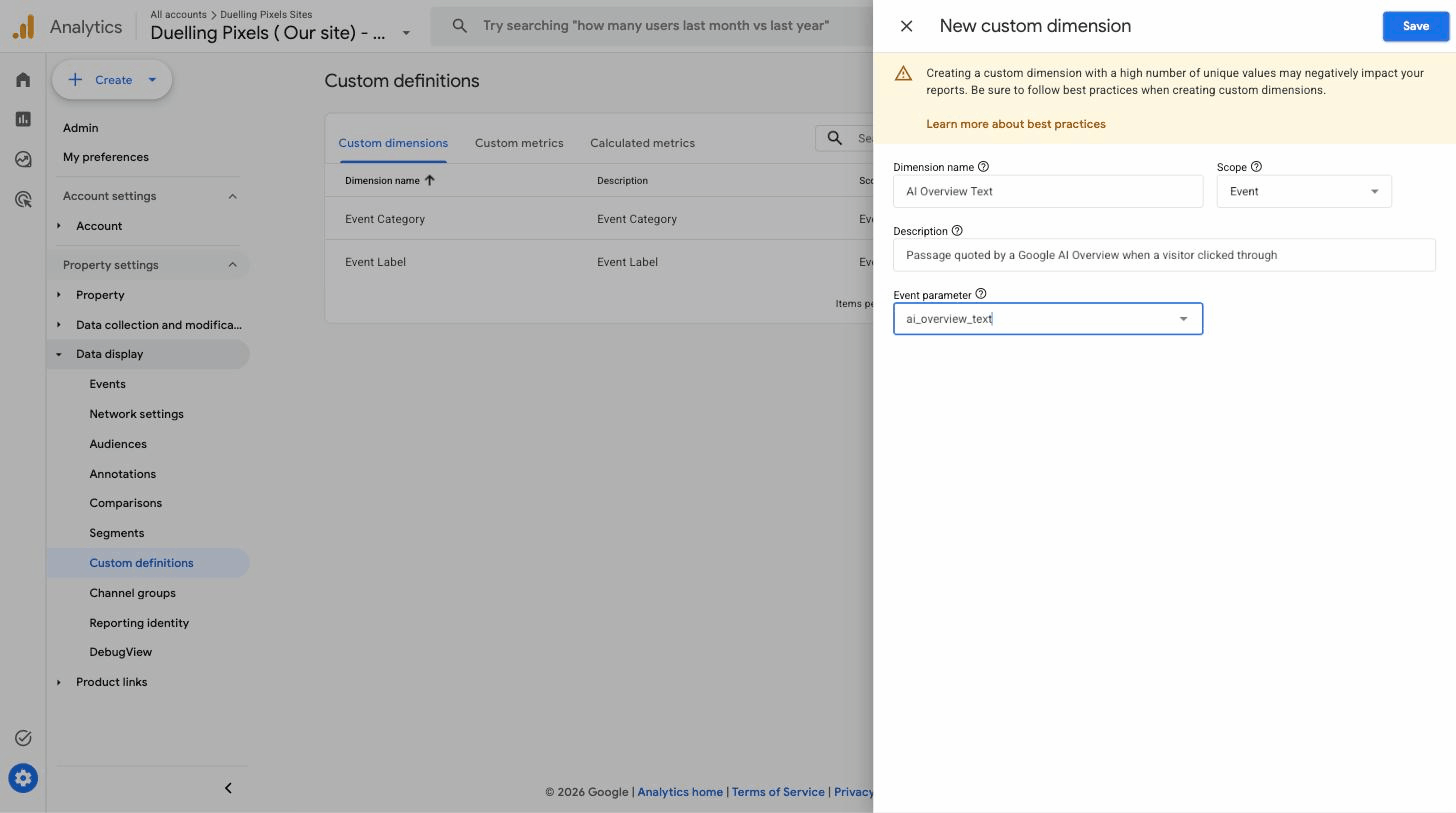Switch to the Custom dimensions tab
The height and width of the screenshot is (813, 1456).
pos(393,143)
